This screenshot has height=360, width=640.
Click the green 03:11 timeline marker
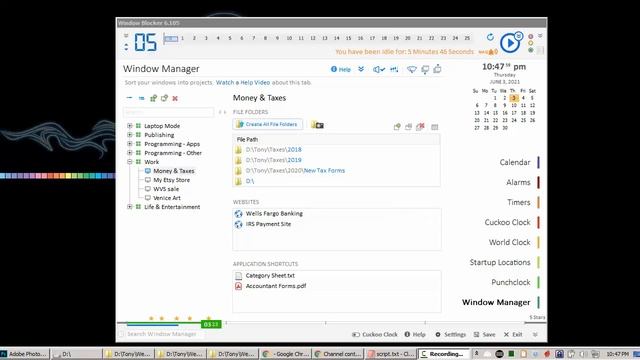pos(211,324)
